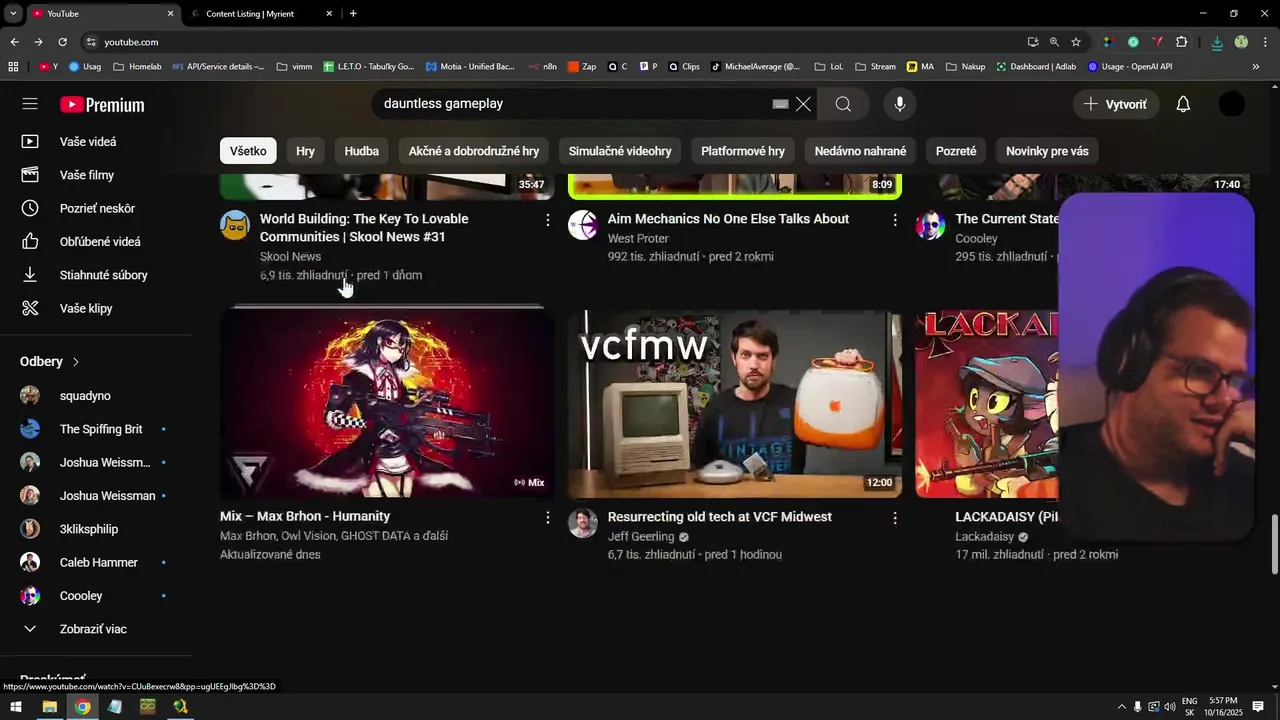1280x720 pixels.
Task: Open more options for World Building video
Action: click(x=547, y=220)
